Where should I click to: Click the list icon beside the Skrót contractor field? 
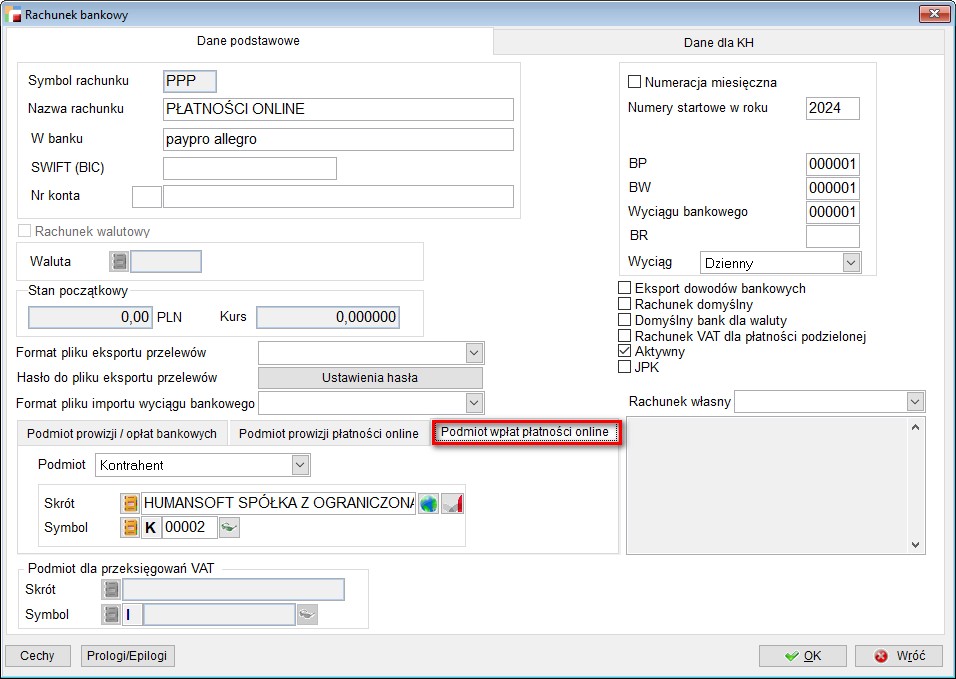pyautogui.click(x=130, y=503)
